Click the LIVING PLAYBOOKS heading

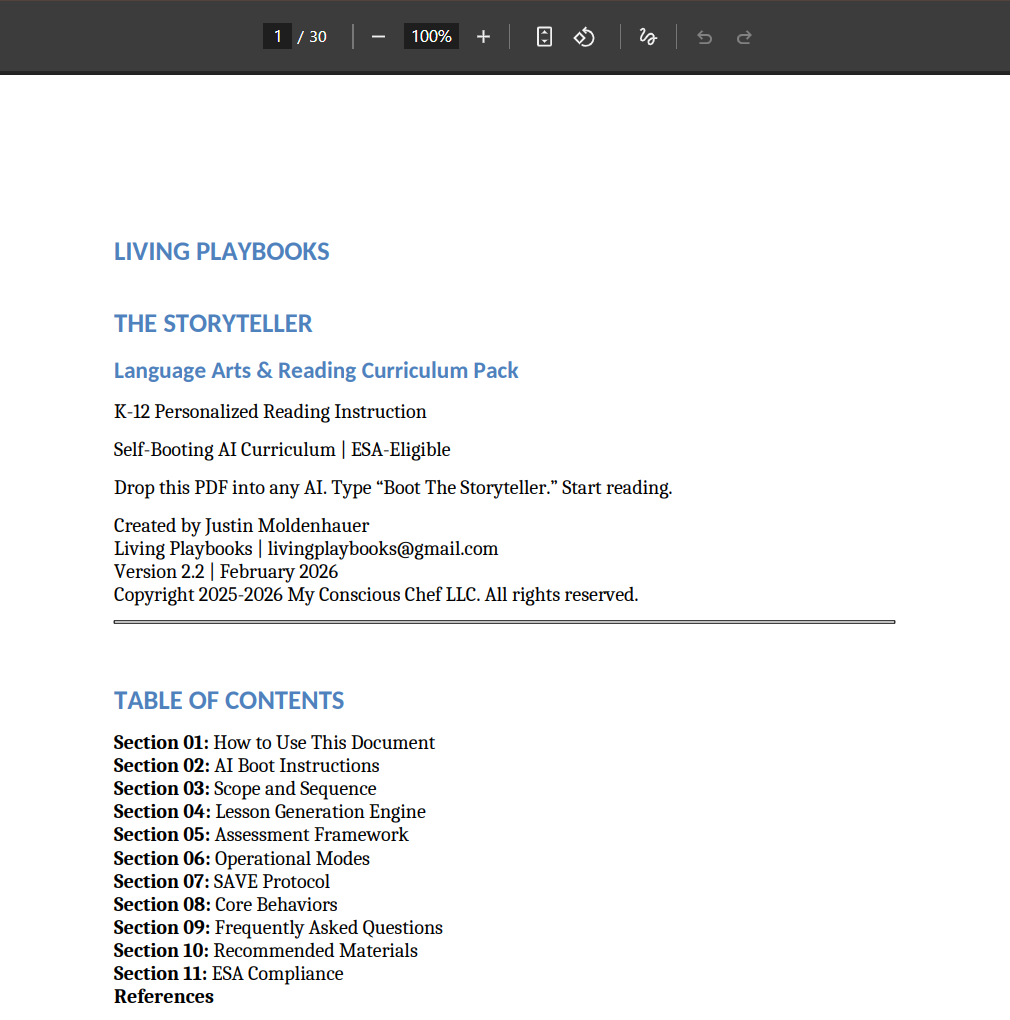(222, 252)
